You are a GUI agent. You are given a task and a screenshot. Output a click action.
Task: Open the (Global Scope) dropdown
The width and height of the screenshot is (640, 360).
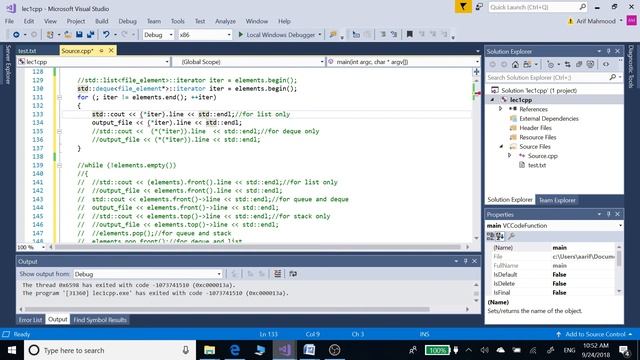click(249, 62)
